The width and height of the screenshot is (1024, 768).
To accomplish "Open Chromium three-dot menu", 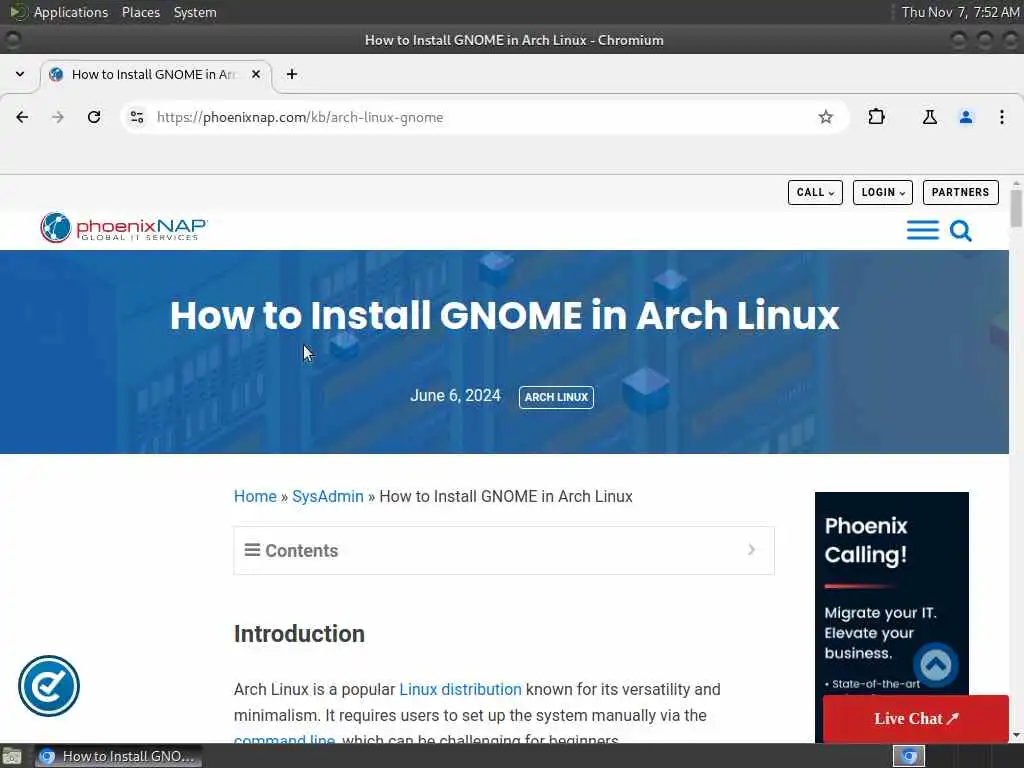I will (x=1002, y=117).
